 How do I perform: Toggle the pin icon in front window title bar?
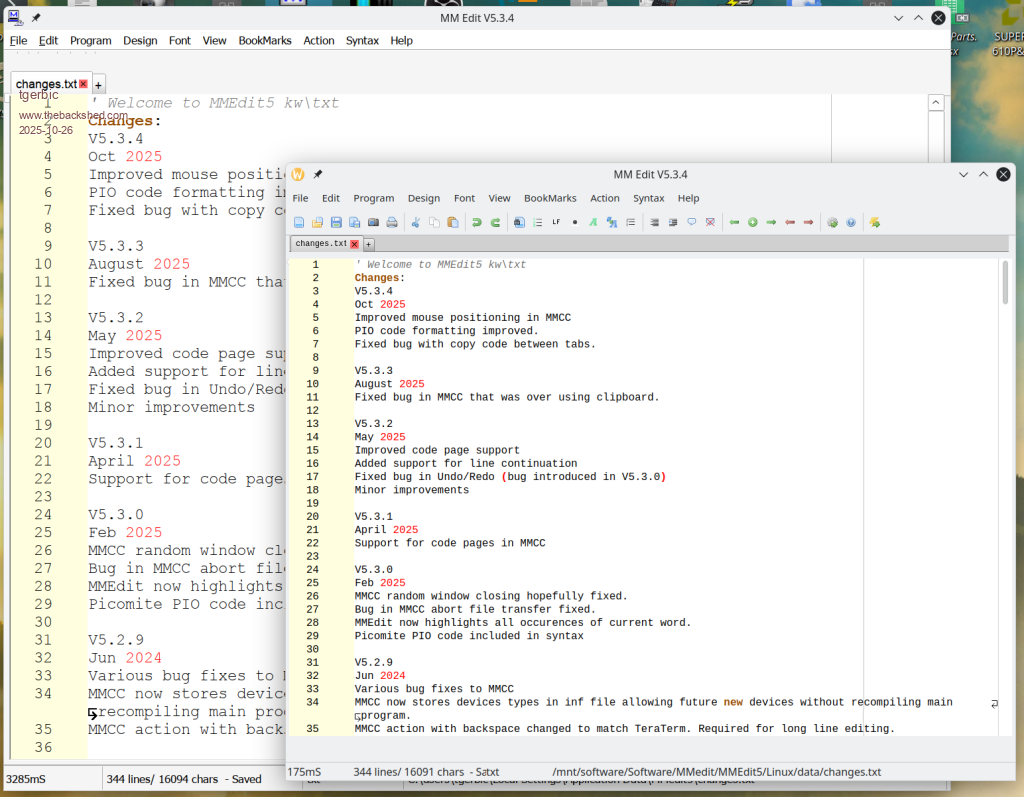(318, 174)
